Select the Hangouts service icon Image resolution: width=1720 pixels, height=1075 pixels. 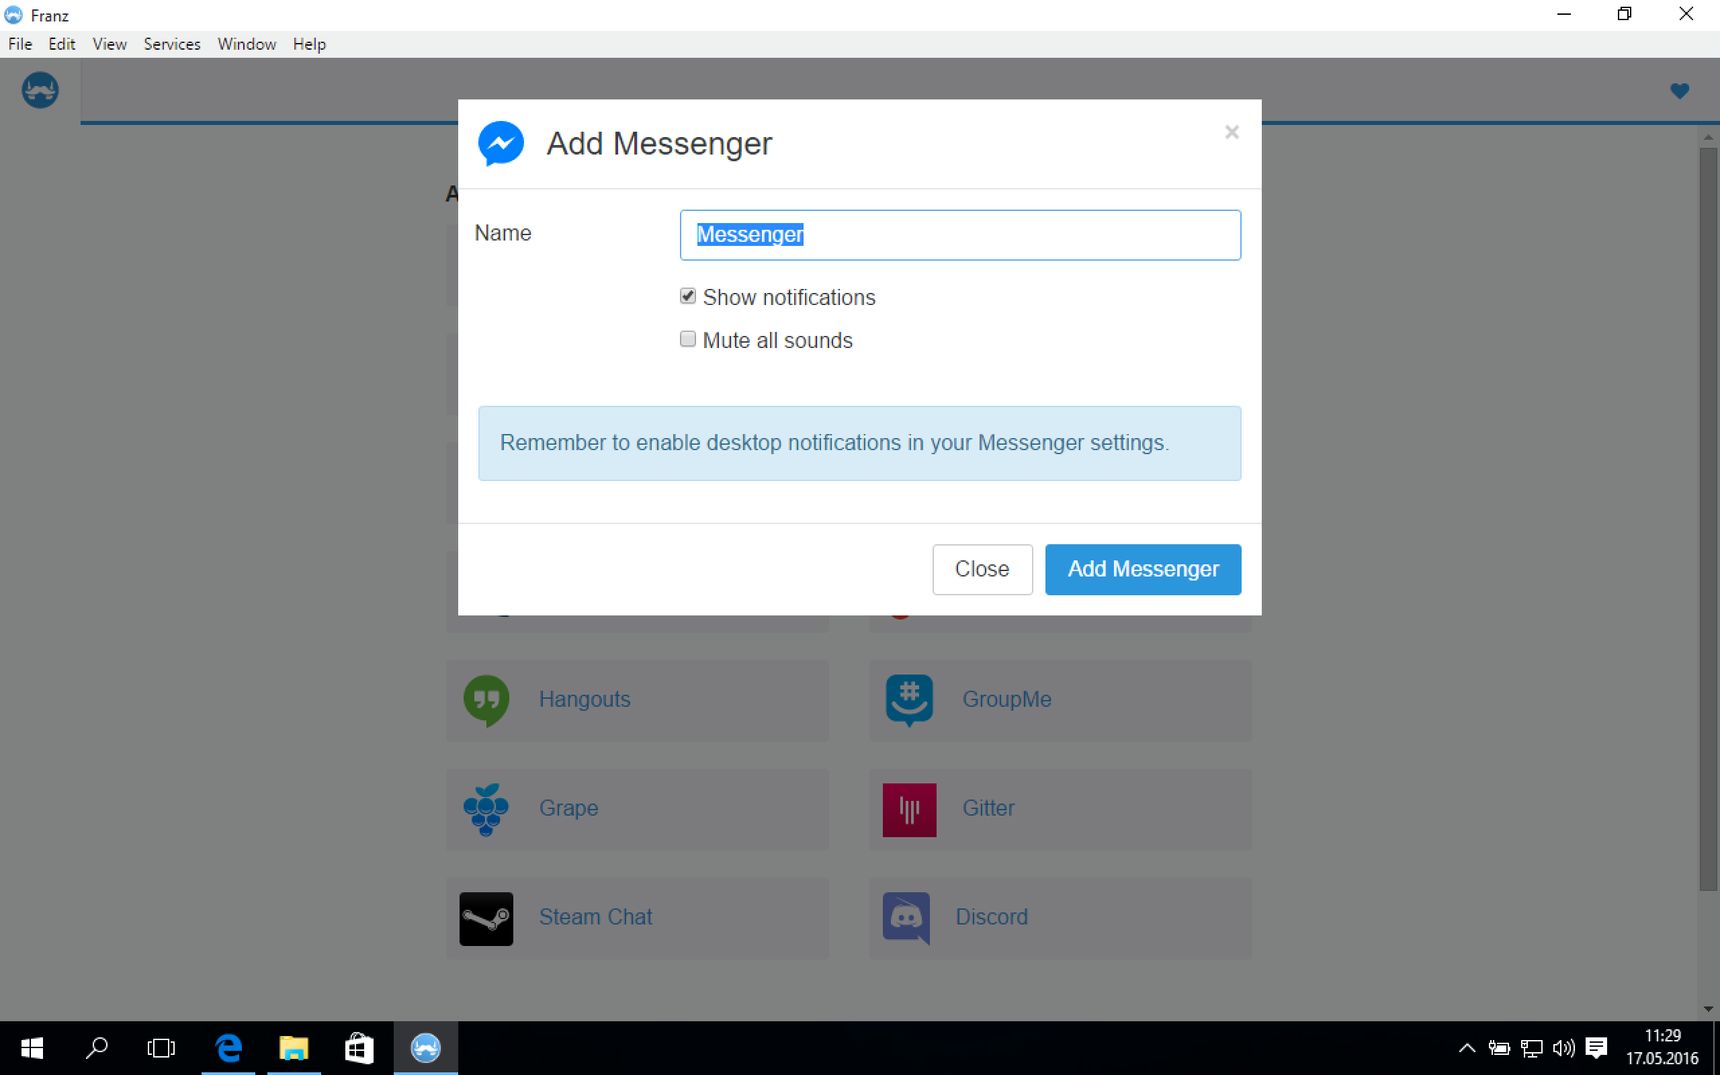486,700
